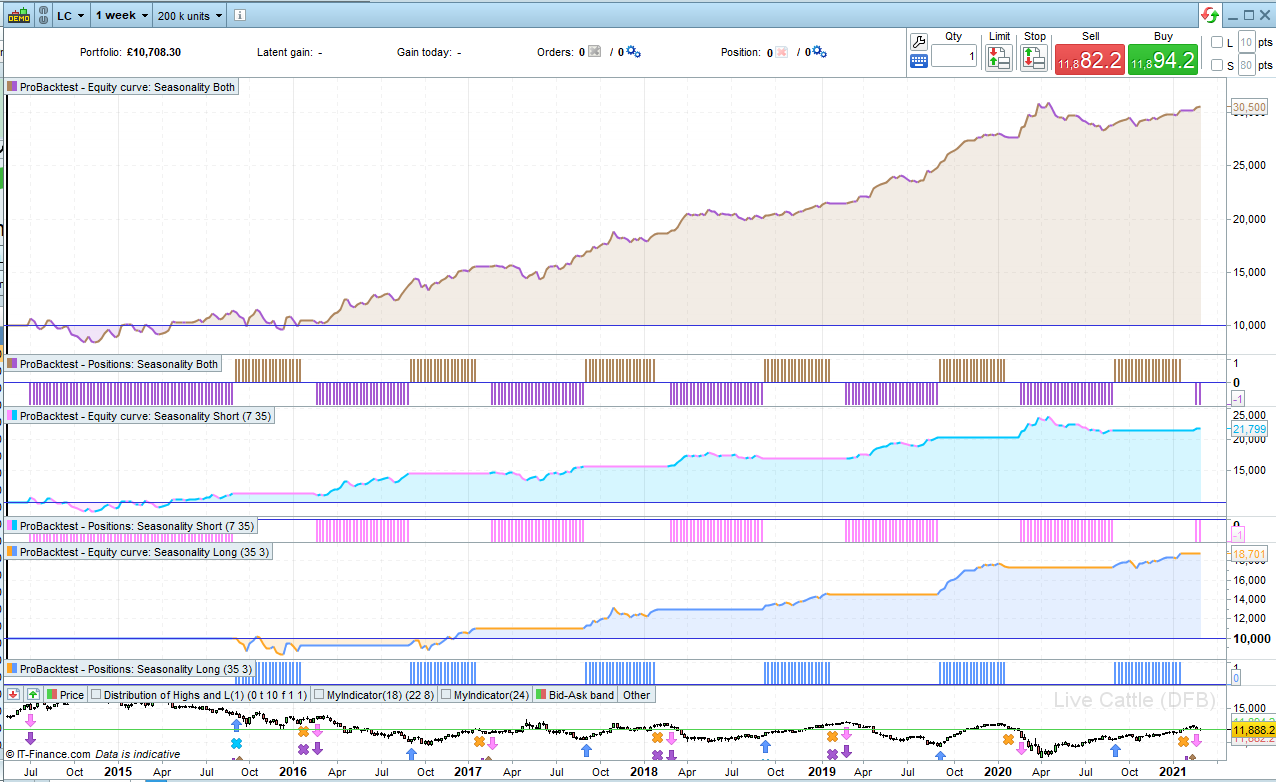1276x782 pixels.
Task: Click the Stop order icon
Action: (x=1034, y=59)
